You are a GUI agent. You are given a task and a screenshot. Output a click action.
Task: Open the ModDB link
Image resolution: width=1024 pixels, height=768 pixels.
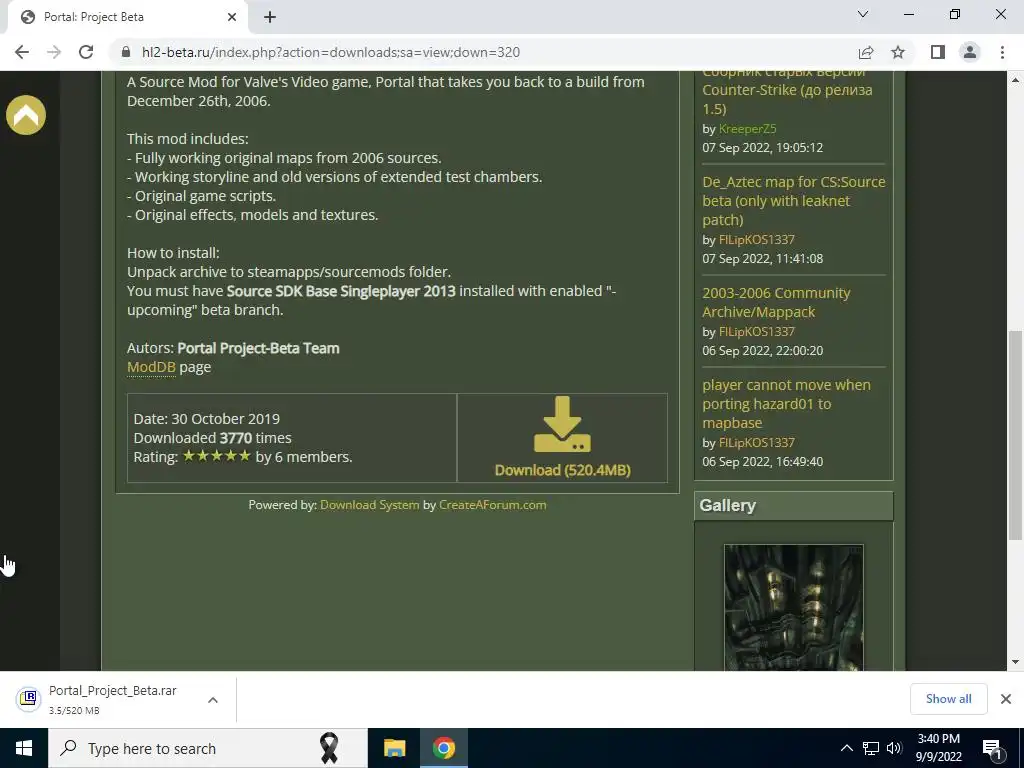tap(152, 367)
